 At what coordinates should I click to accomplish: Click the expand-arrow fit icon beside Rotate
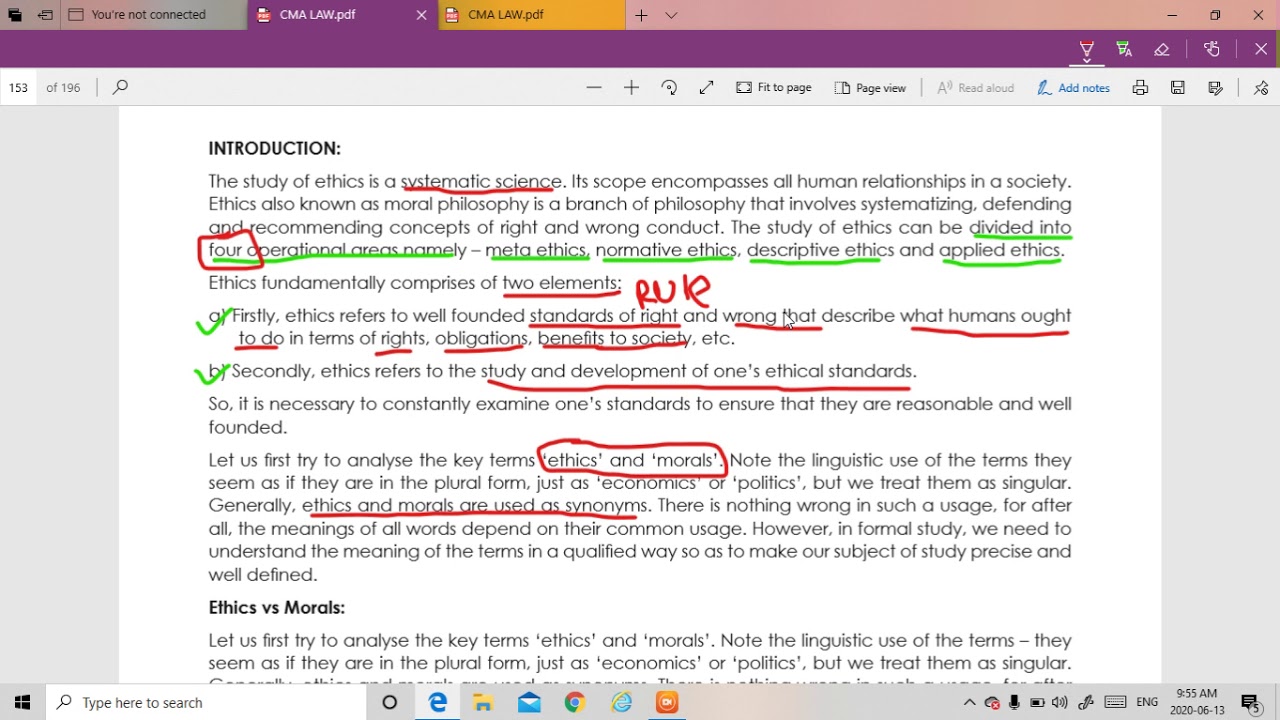point(707,87)
